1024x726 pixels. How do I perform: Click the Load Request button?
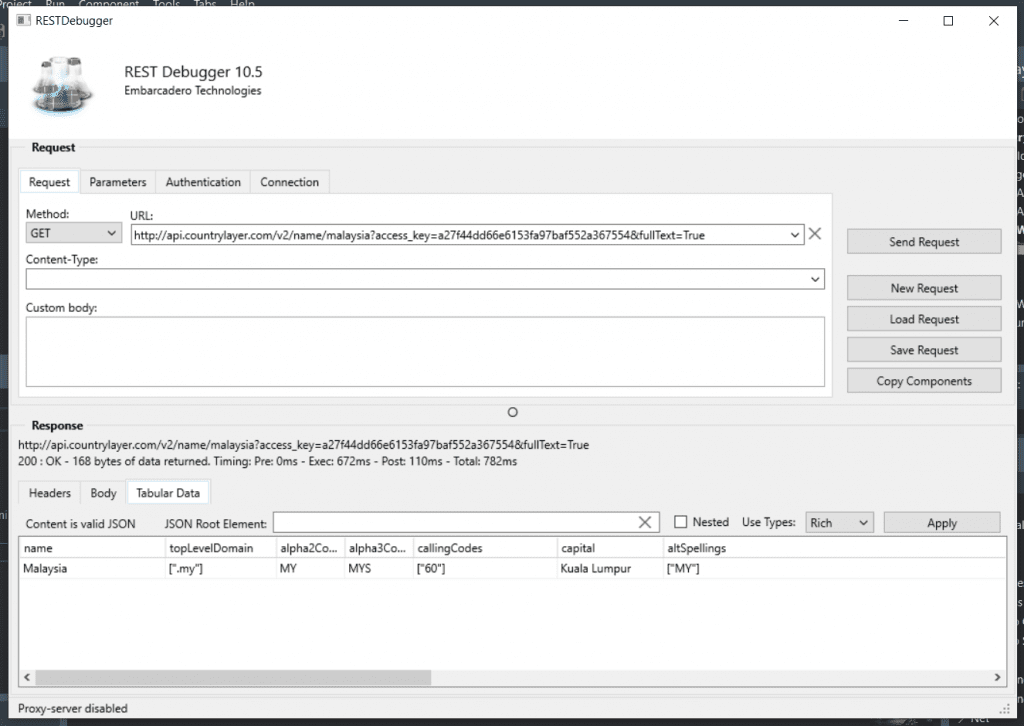924,319
